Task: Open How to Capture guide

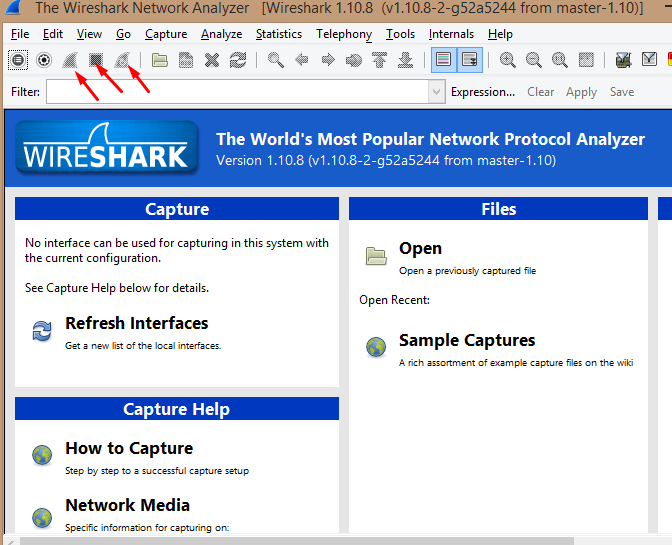Action: pos(129,448)
